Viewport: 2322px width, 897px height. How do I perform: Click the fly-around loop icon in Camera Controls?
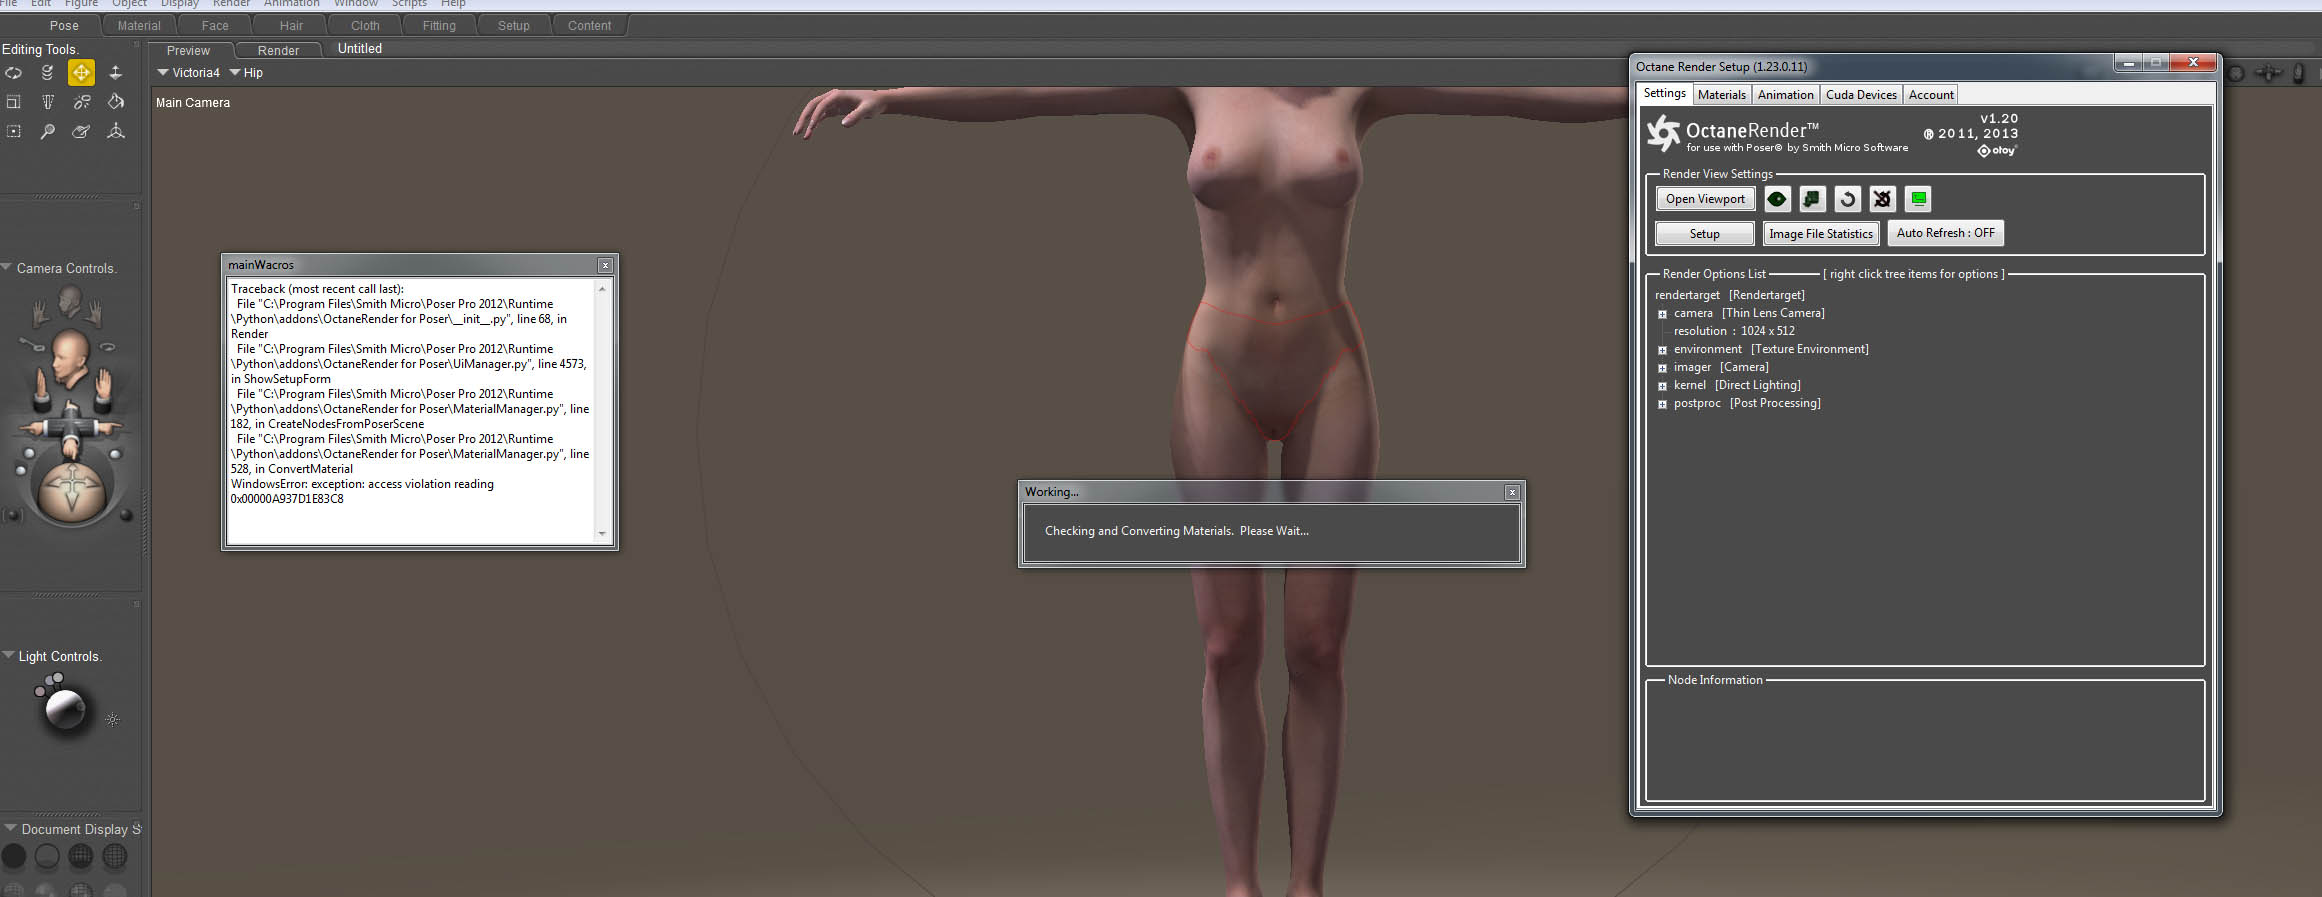pos(107,347)
